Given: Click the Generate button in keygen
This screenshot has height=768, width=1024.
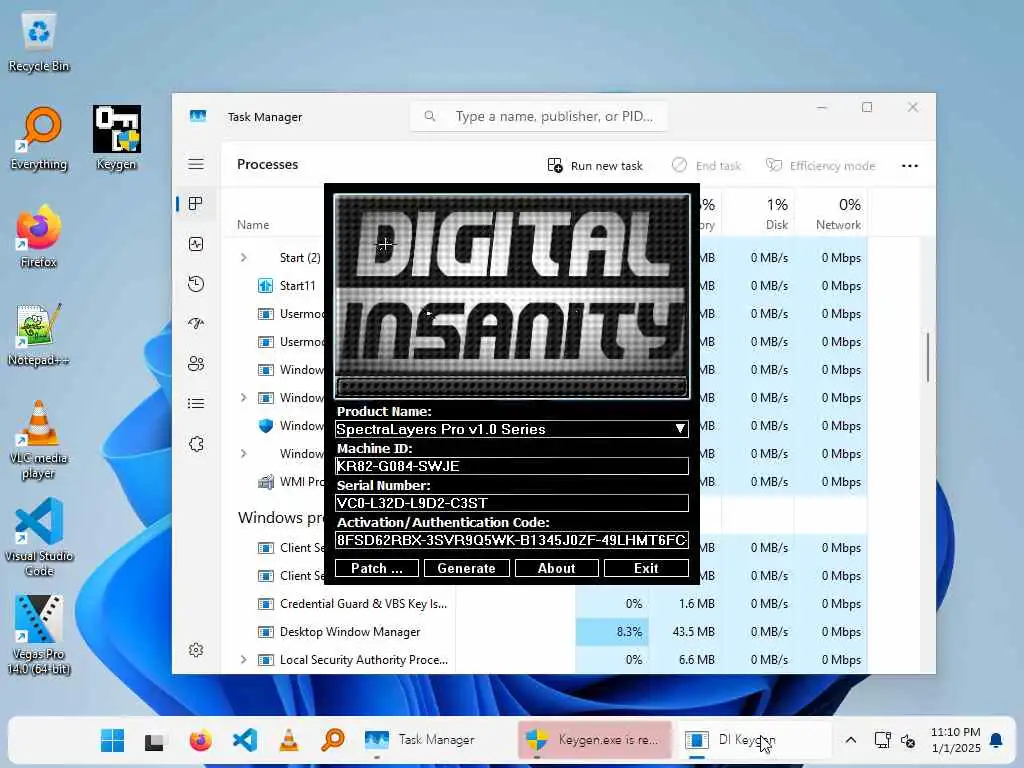Looking at the screenshot, I should (466, 568).
